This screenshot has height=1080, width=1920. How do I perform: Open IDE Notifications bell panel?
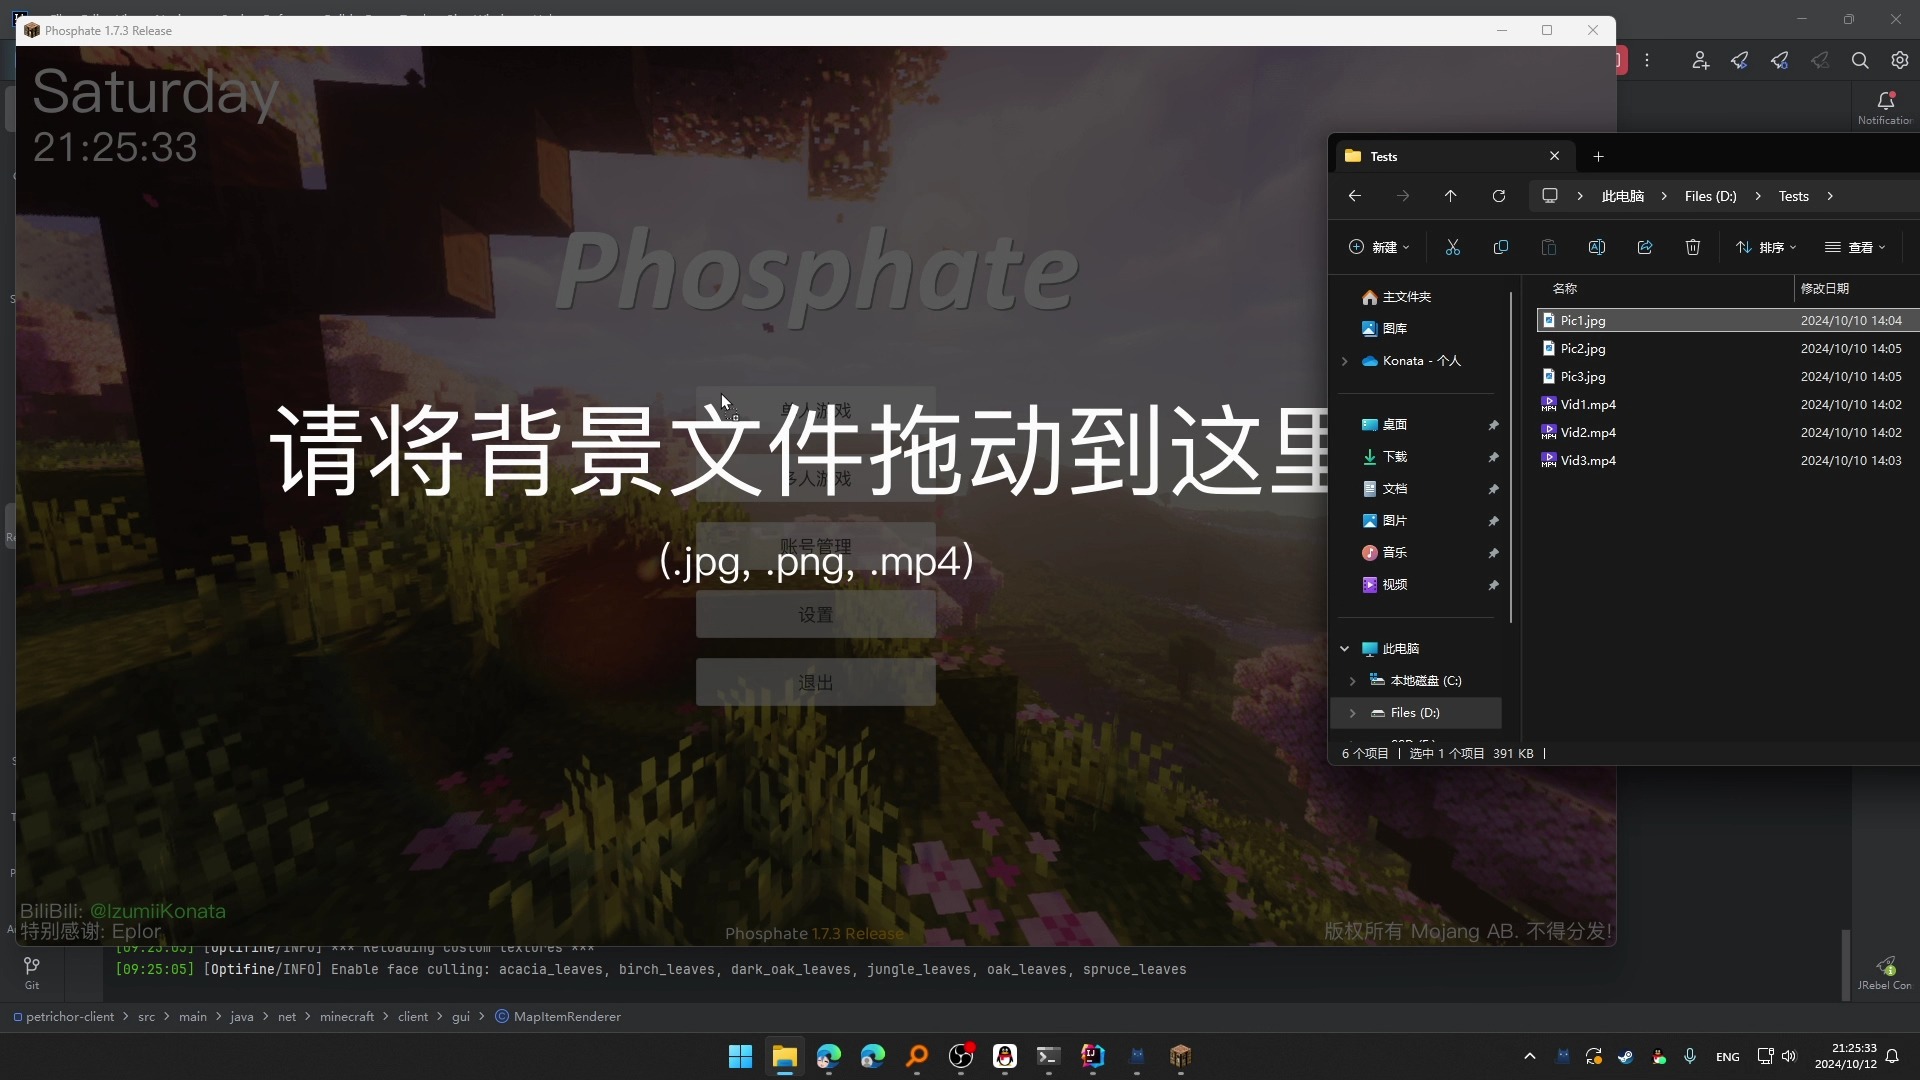coord(1886,107)
